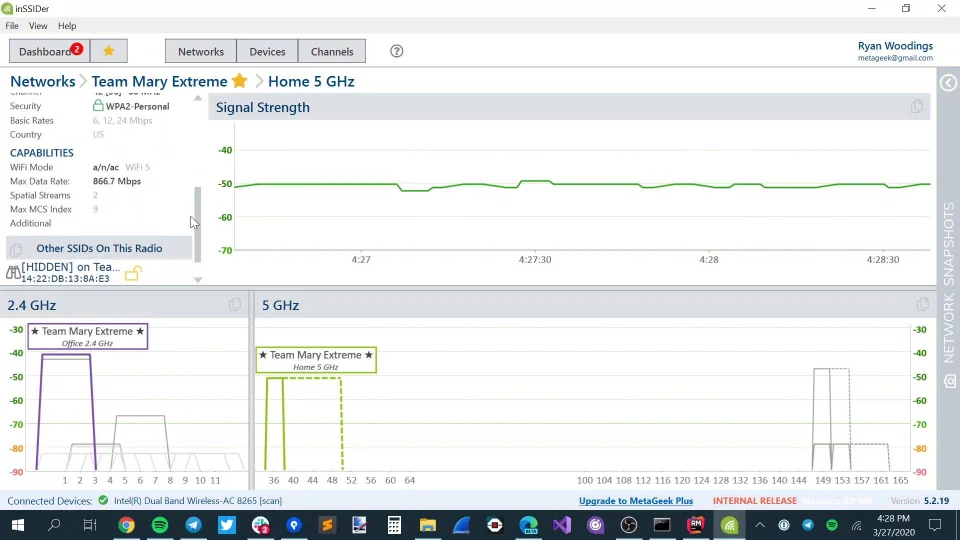The width and height of the screenshot is (960, 540).
Task: Switch to the Networks tab
Action: click(201, 51)
